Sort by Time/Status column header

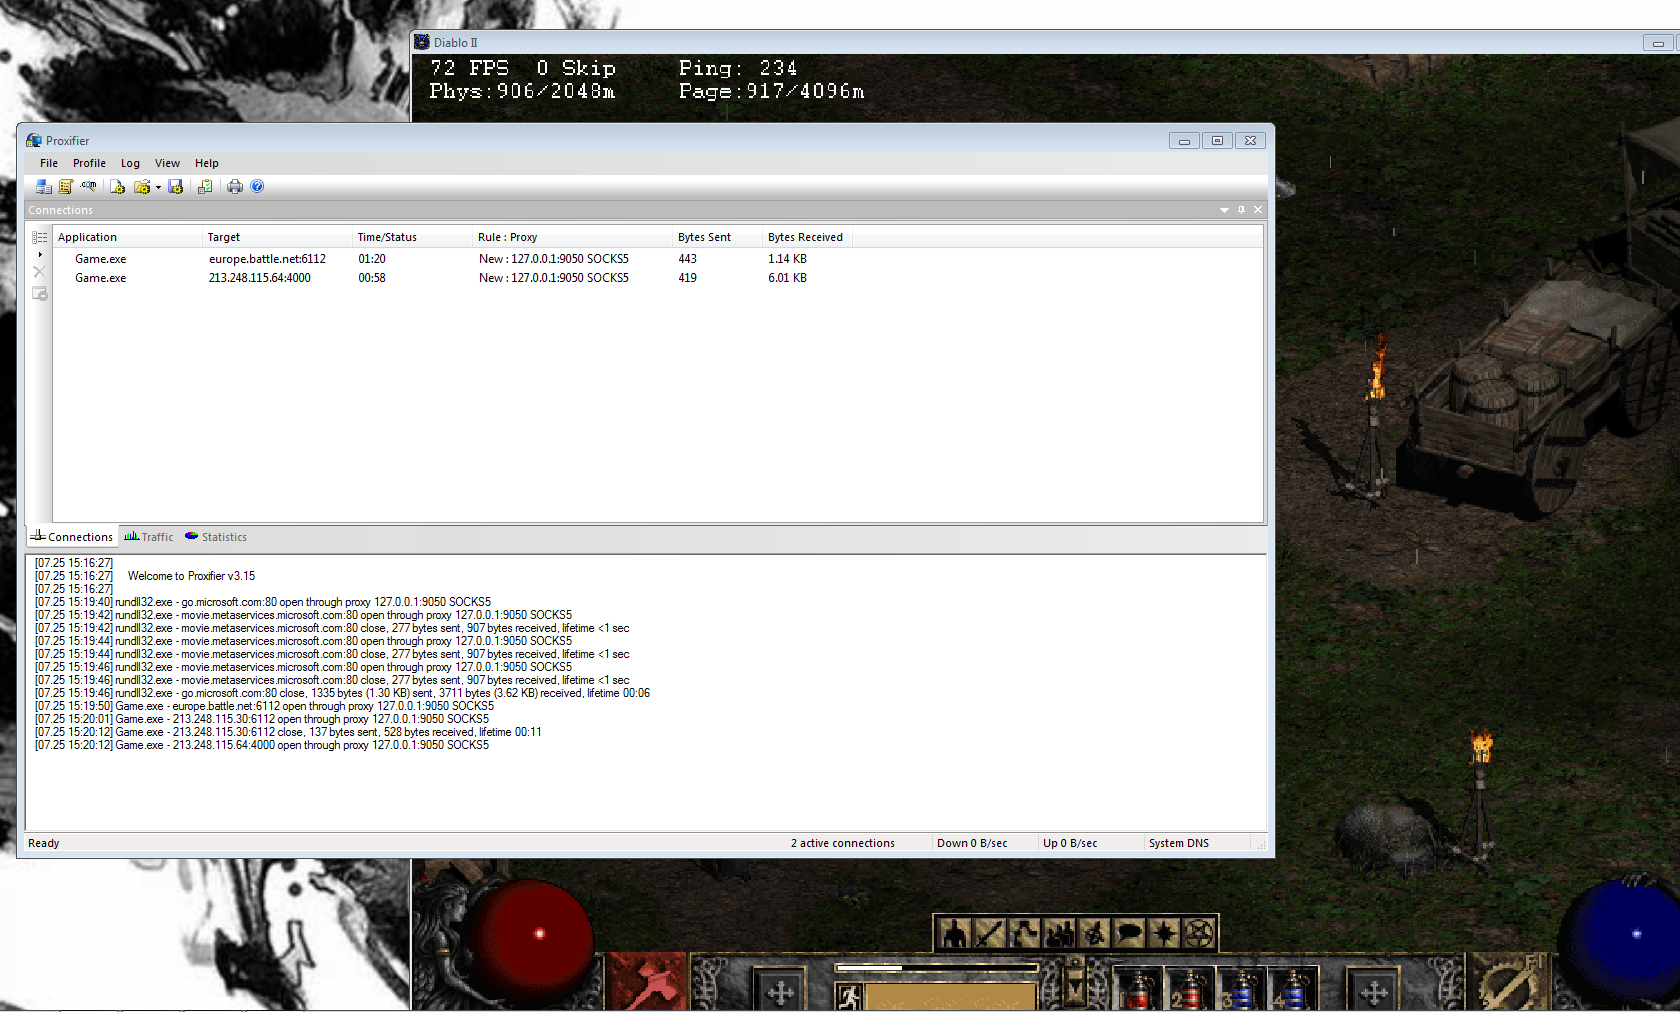(x=412, y=237)
